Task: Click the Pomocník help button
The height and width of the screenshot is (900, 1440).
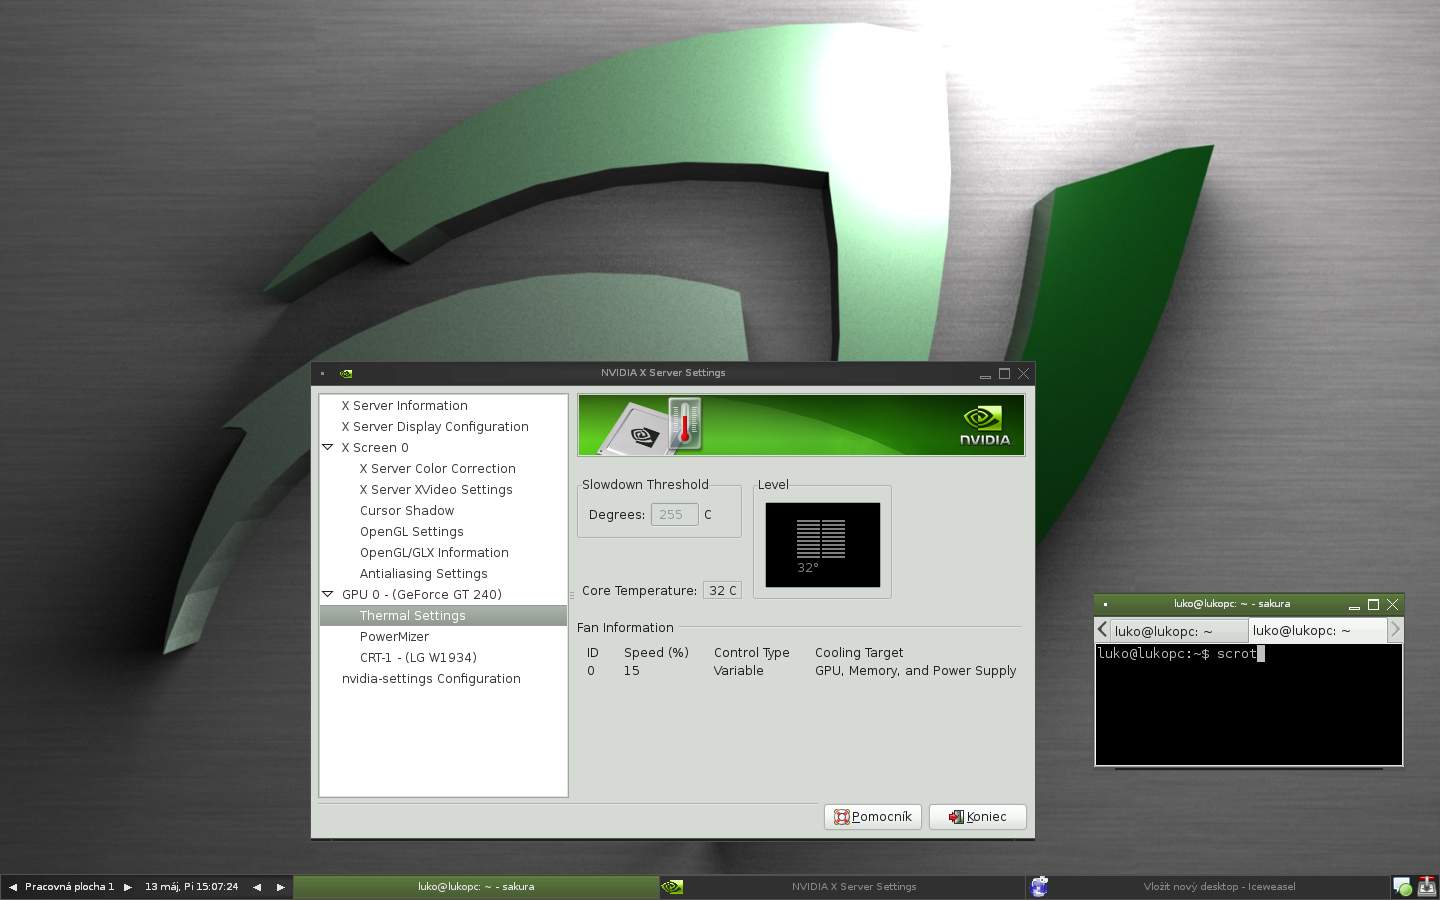Action: pos(873,817)
